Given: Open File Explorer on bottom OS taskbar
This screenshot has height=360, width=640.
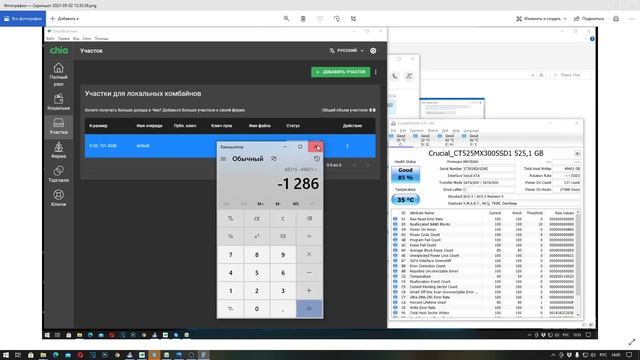Looking at the screenshot, I should (43, 355).
